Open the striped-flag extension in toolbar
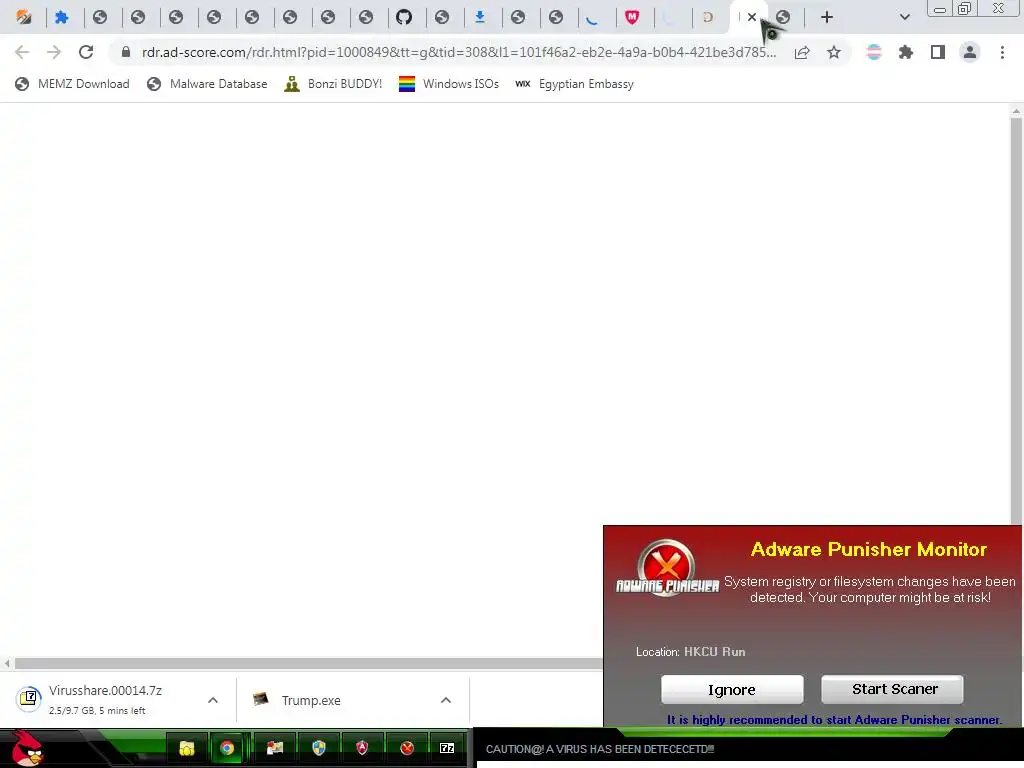Viewport: 1024px width, 768px height. click(x=874, y=52)
